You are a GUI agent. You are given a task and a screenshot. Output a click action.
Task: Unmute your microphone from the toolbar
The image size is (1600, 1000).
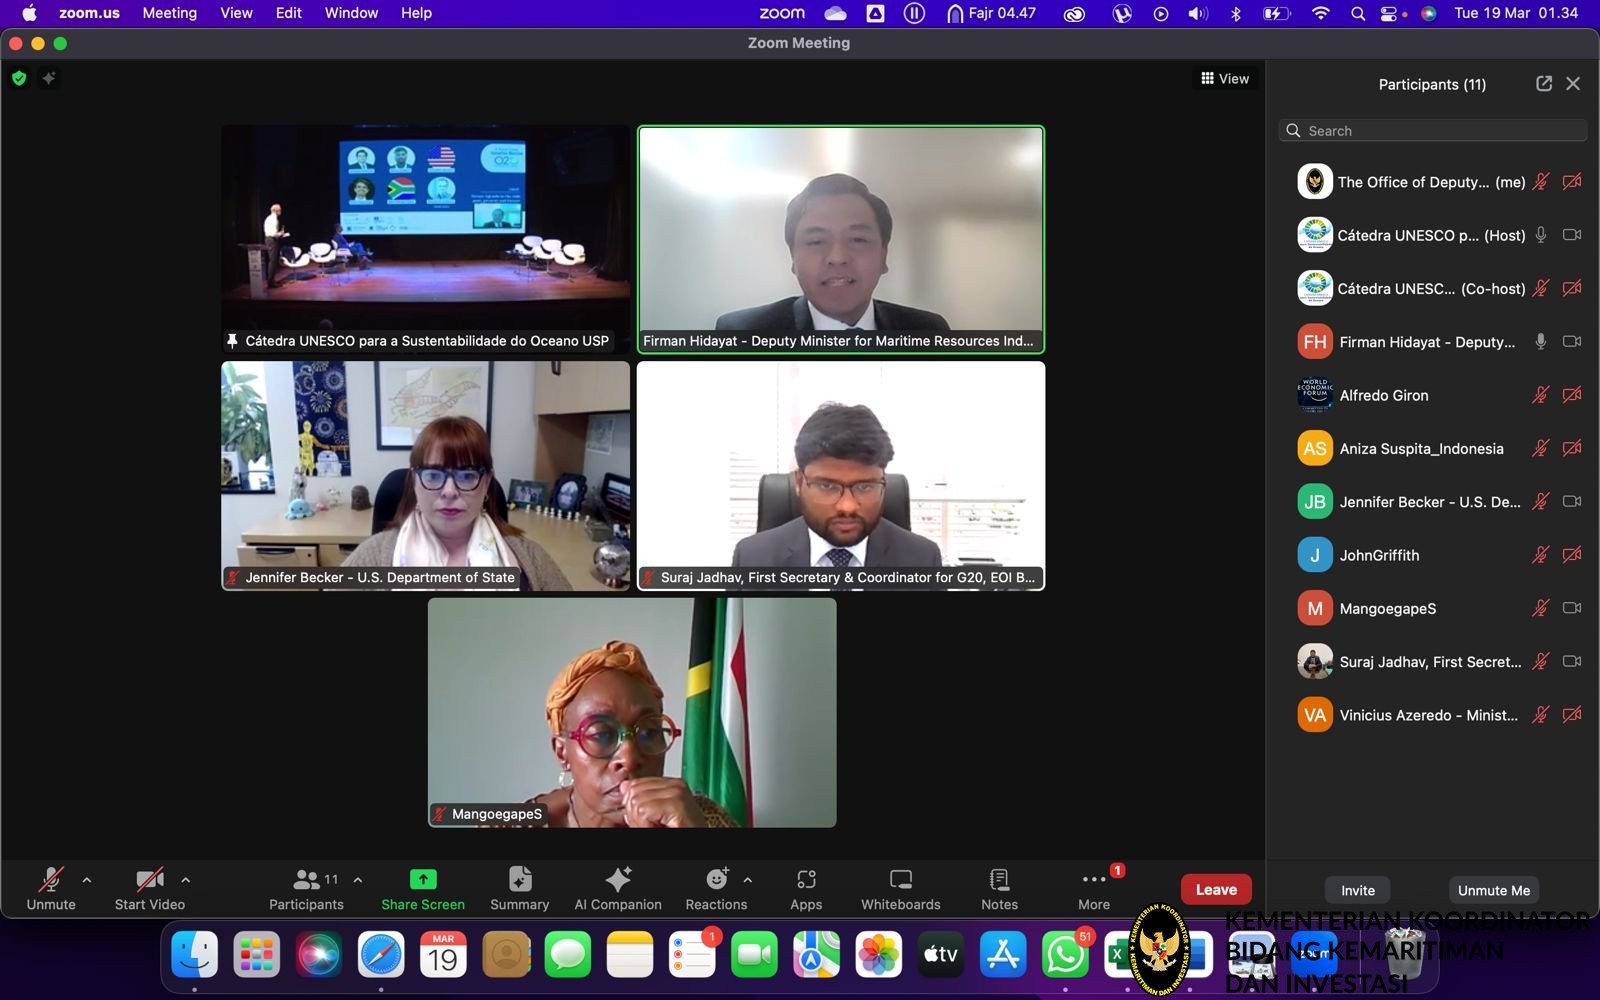click(51, 888)
